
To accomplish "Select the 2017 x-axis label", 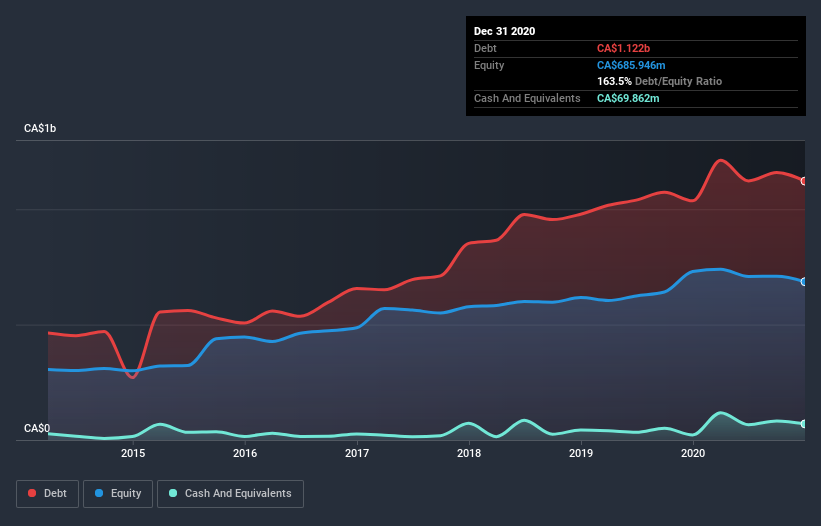I will coord(357,453).
